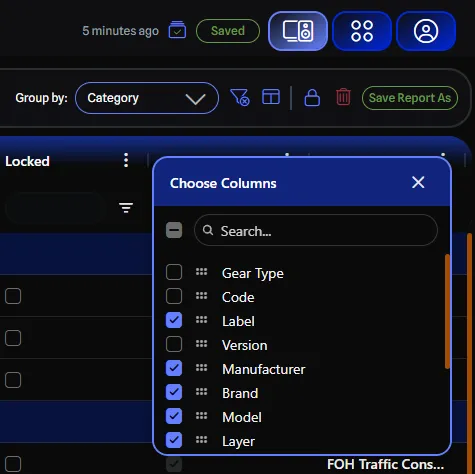Uncheck the Layer column
475x474 pixels.
click(174, 440)
